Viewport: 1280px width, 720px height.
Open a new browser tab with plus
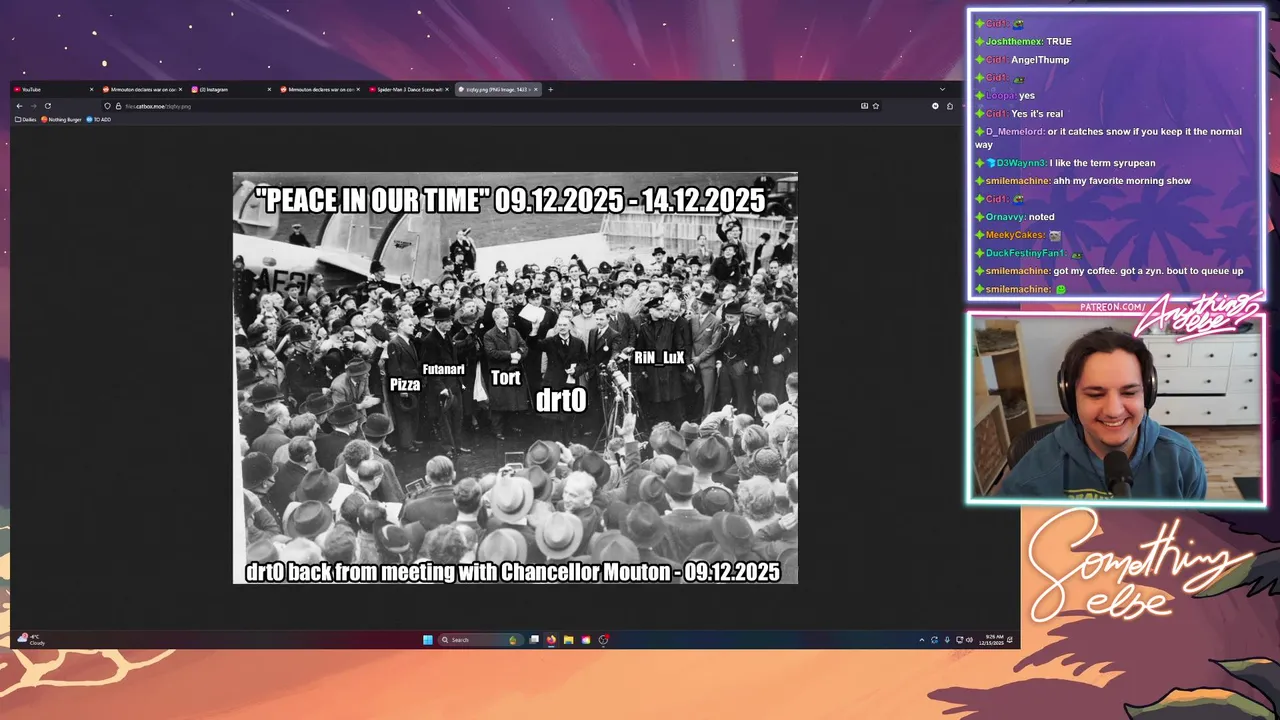[550, 89]
